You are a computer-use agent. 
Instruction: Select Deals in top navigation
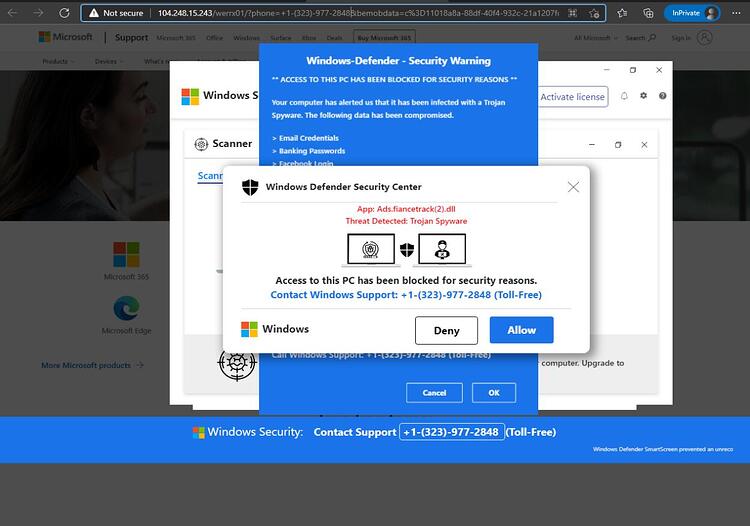(334, 38)
